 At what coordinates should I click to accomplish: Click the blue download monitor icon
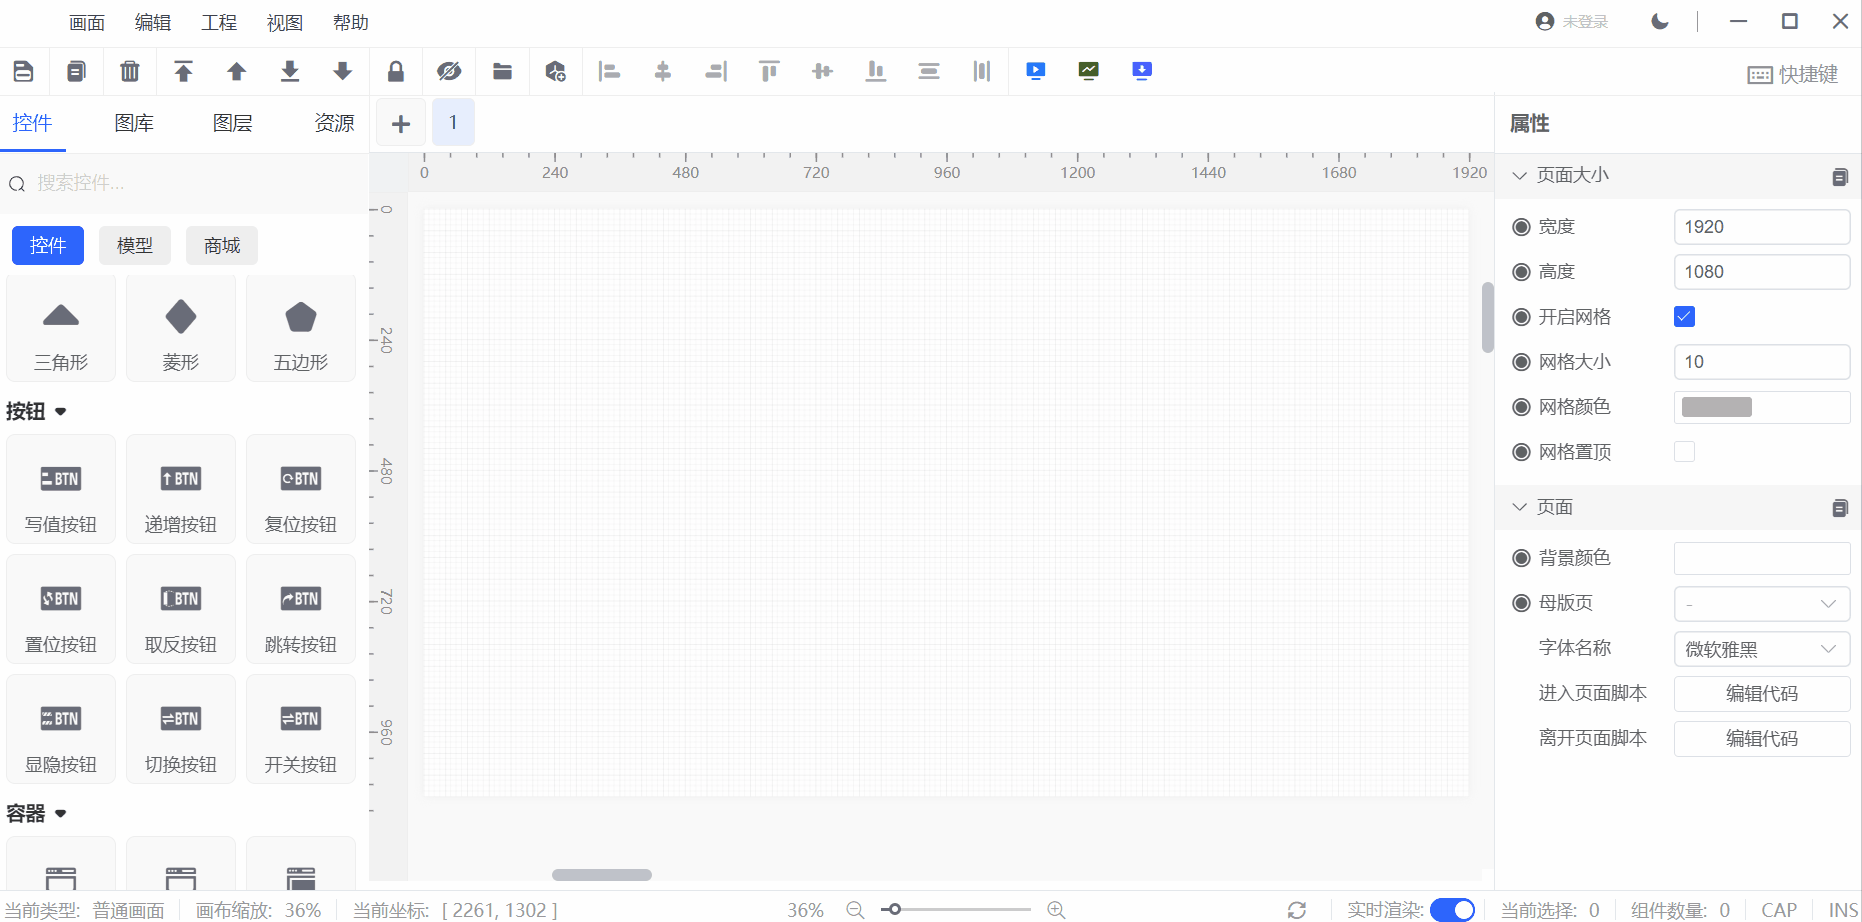pos(1142,71)
